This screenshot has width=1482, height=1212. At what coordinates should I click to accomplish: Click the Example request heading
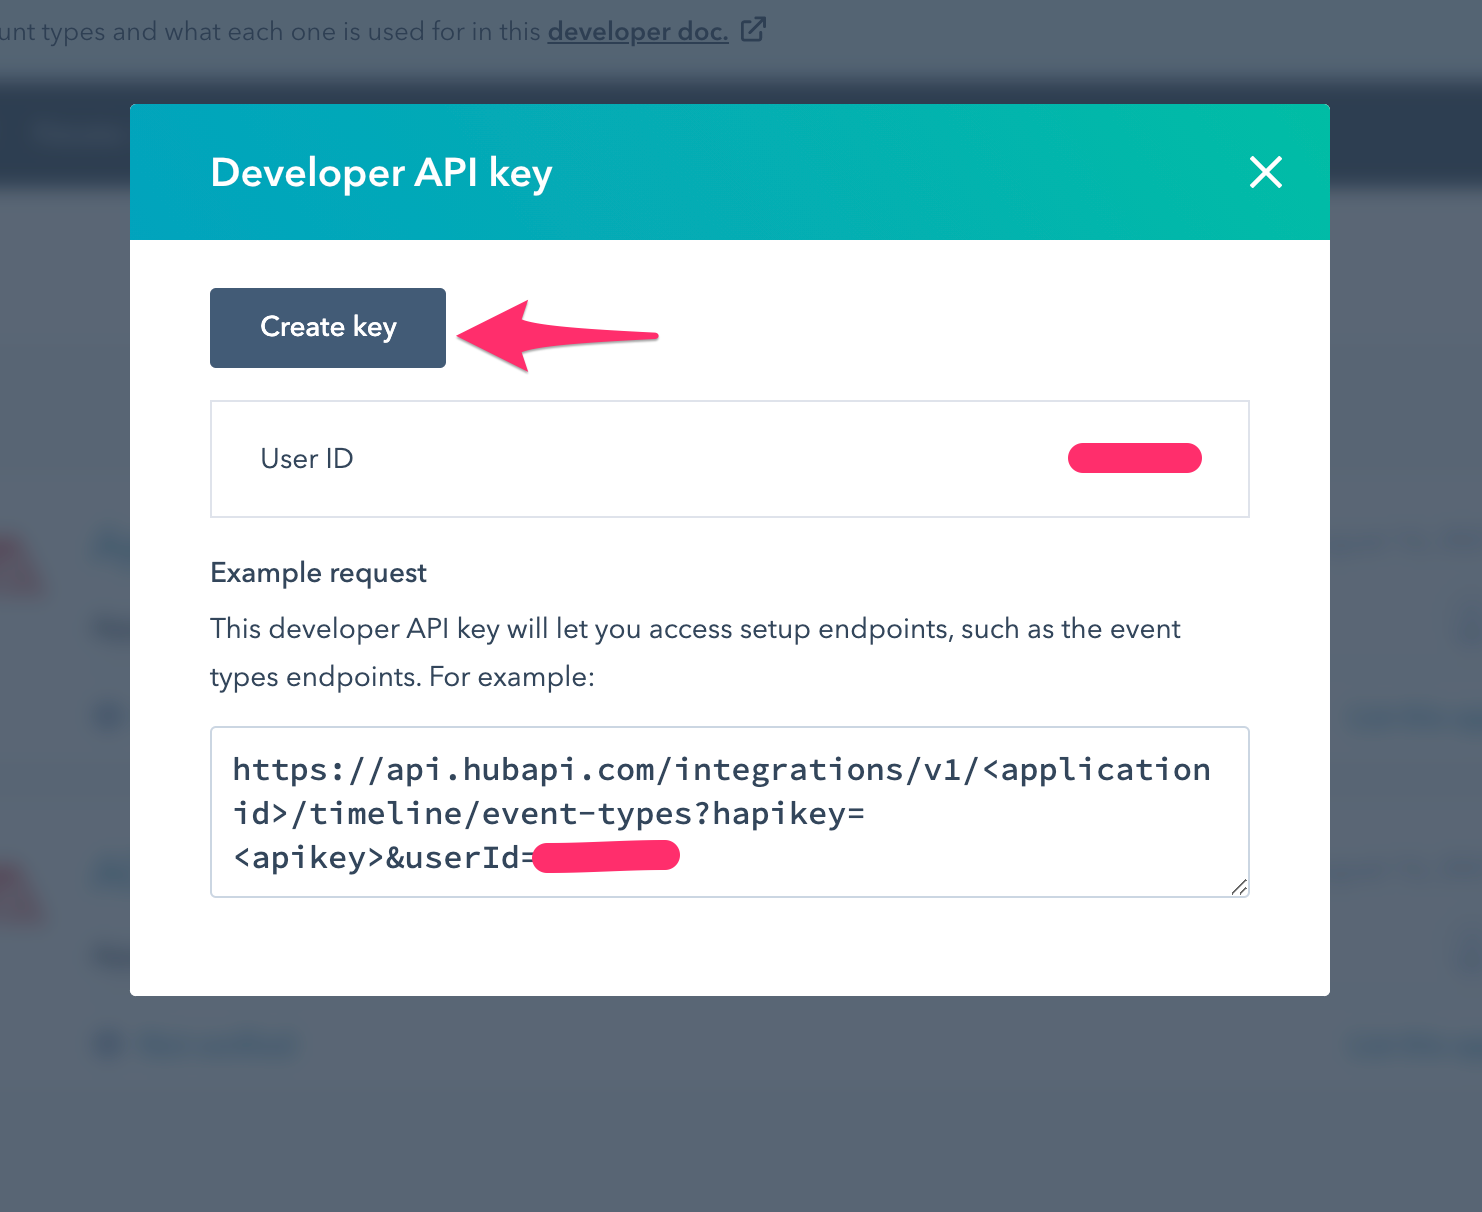[x=318, y=573]
